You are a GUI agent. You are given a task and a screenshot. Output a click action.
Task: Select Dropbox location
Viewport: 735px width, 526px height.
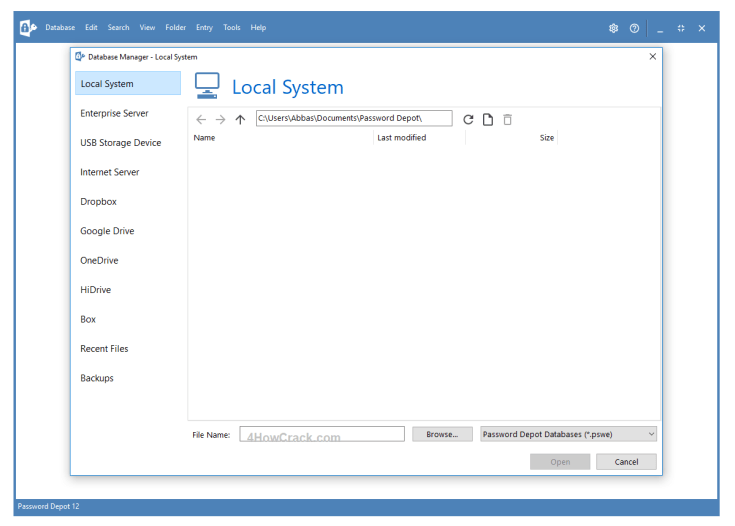pyautogui.click(x=98, y=202)
